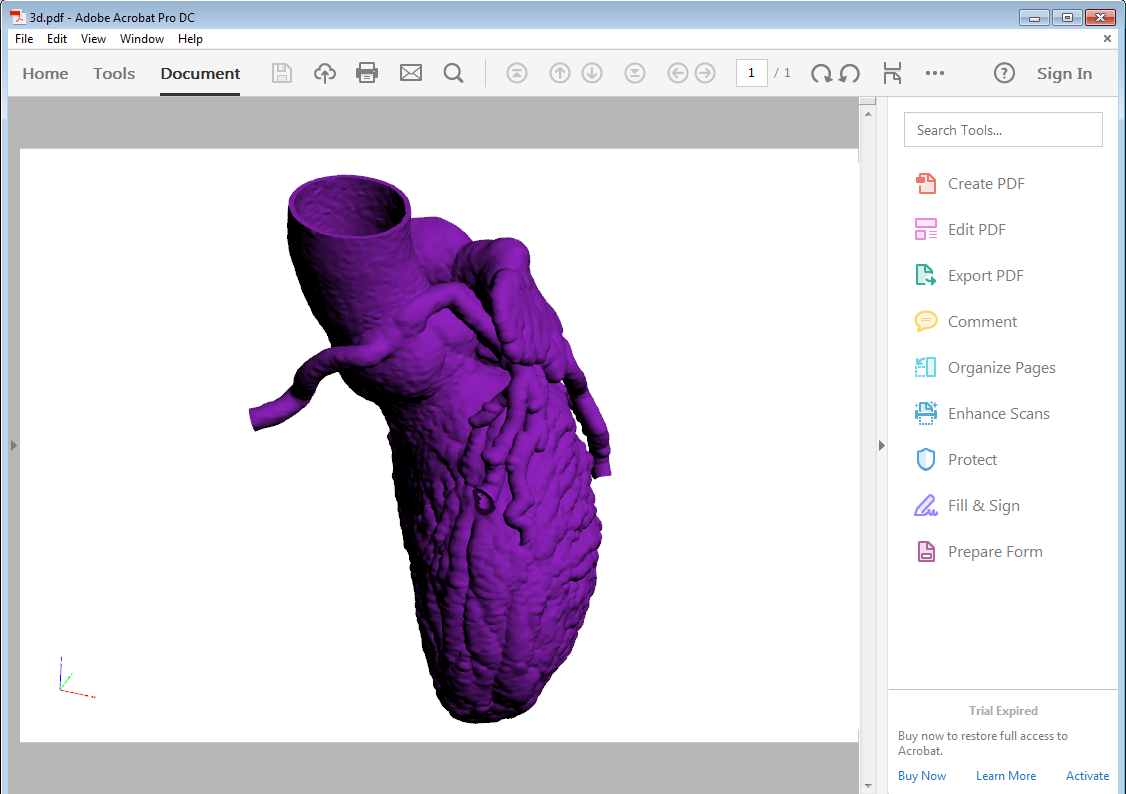Email the document using the envelope icon
Screen dimensions: 1126x794
[x=410, y=72]
